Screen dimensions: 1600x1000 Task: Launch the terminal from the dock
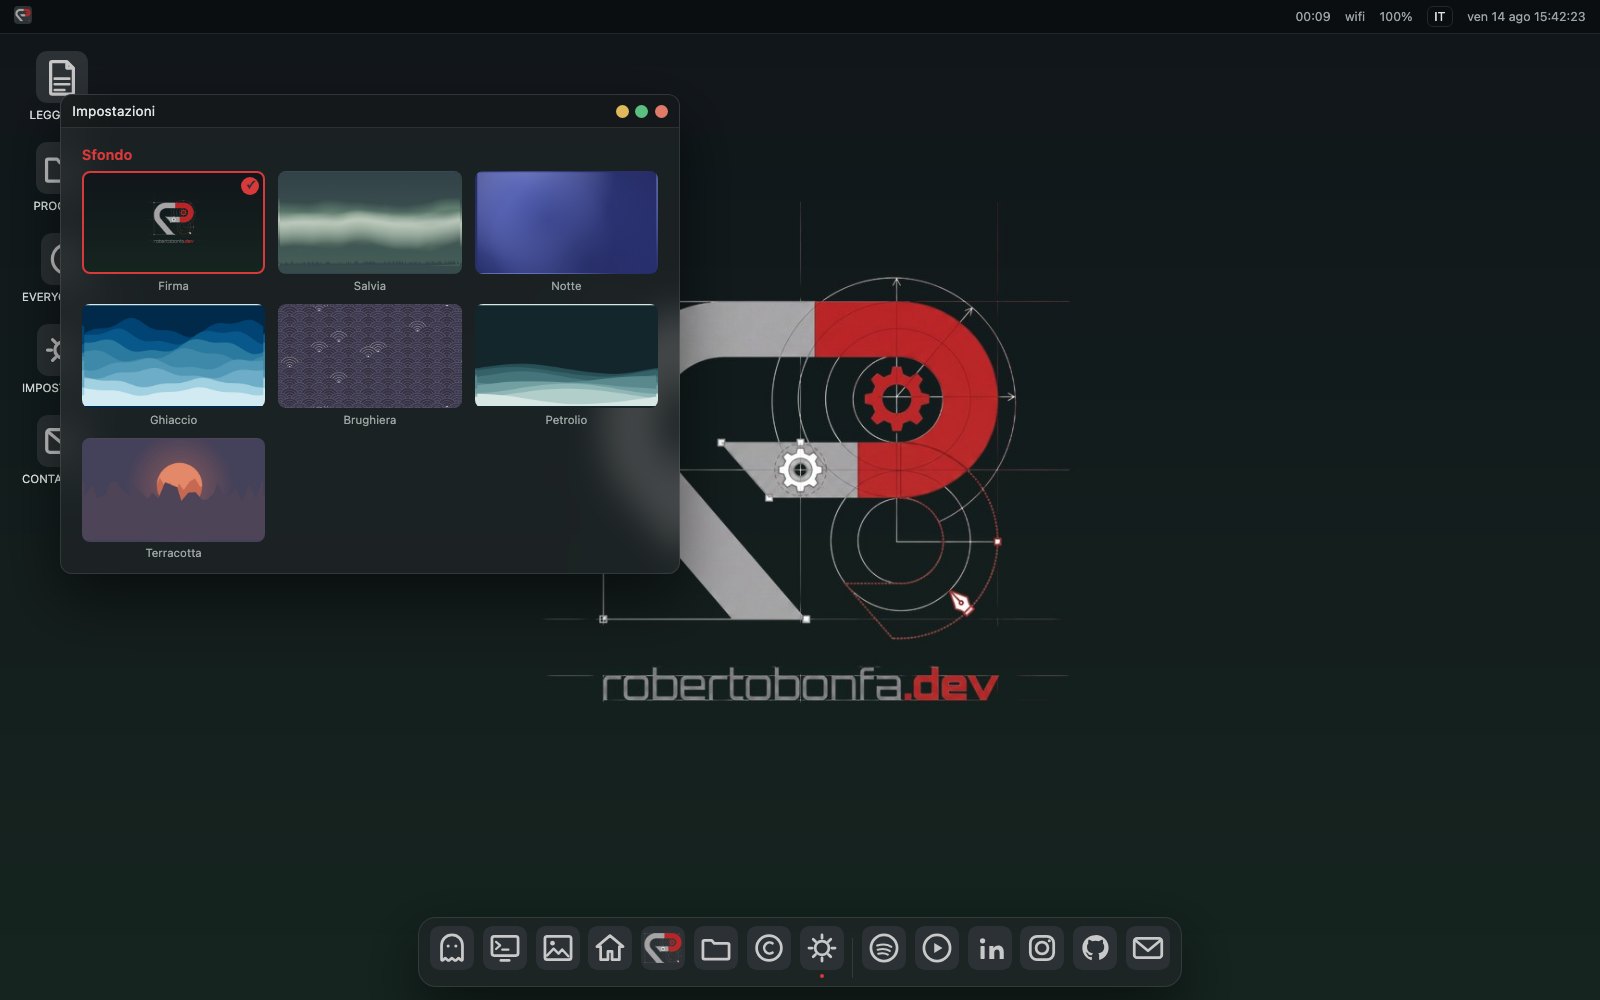[x=505, y=948]
